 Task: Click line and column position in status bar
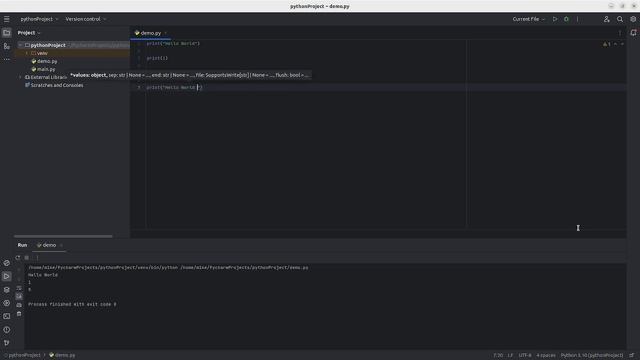[x=498, y=355]
